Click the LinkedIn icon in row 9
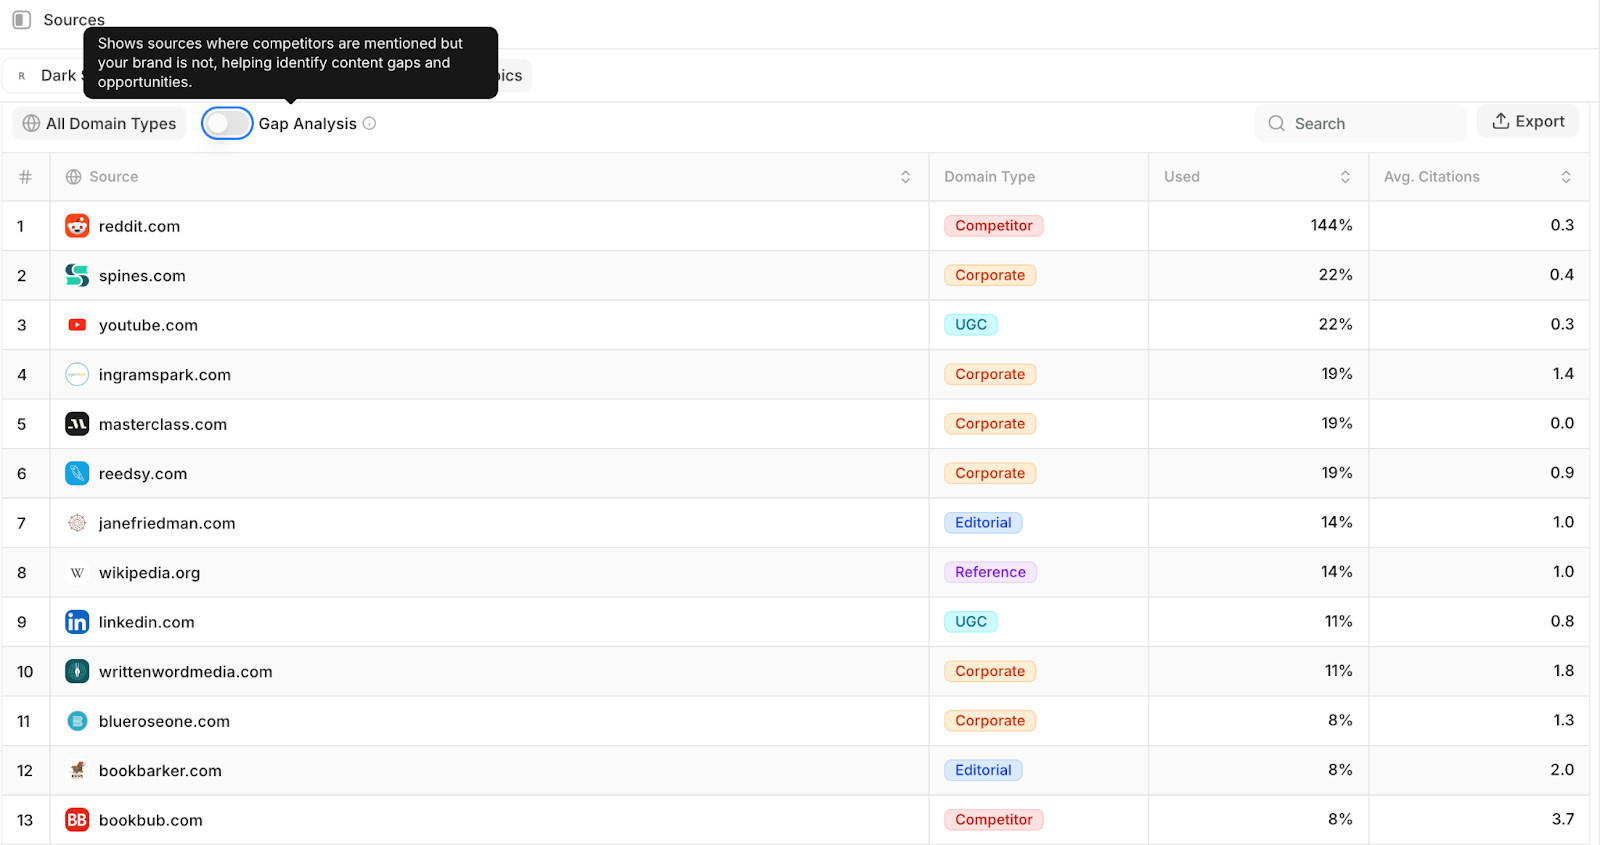The image size is (1600, 845). (77, 622)
